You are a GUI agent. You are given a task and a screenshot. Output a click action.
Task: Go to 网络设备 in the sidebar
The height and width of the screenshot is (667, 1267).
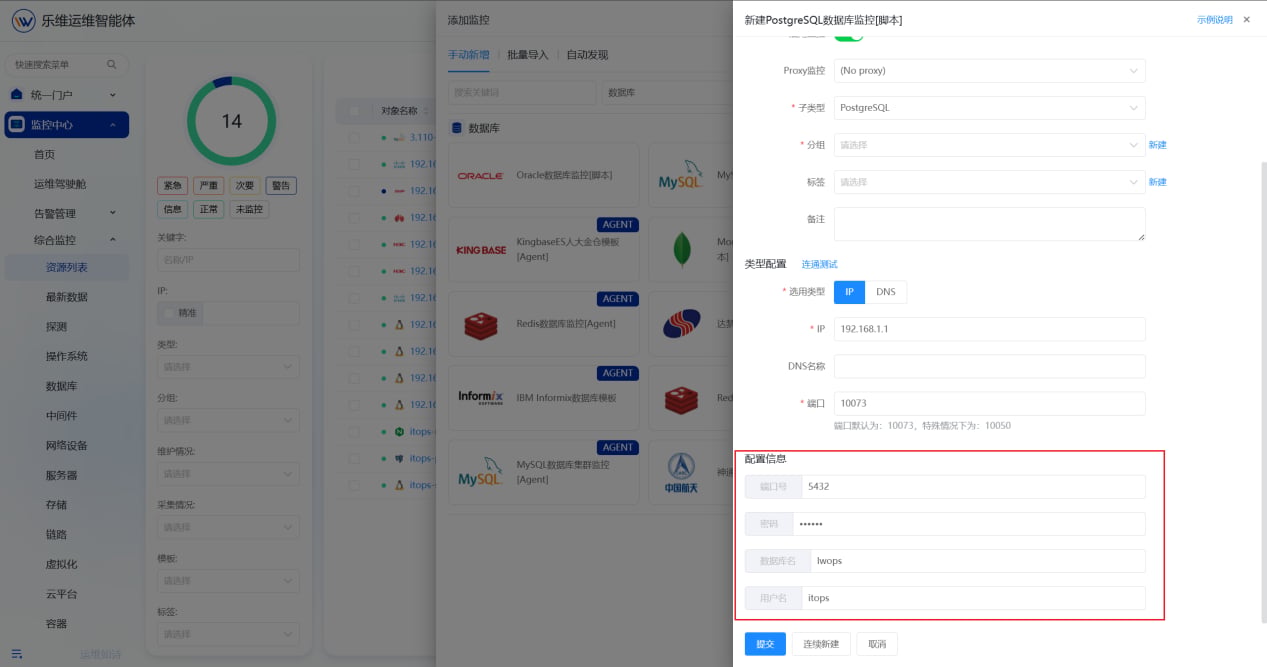point(67,445)
